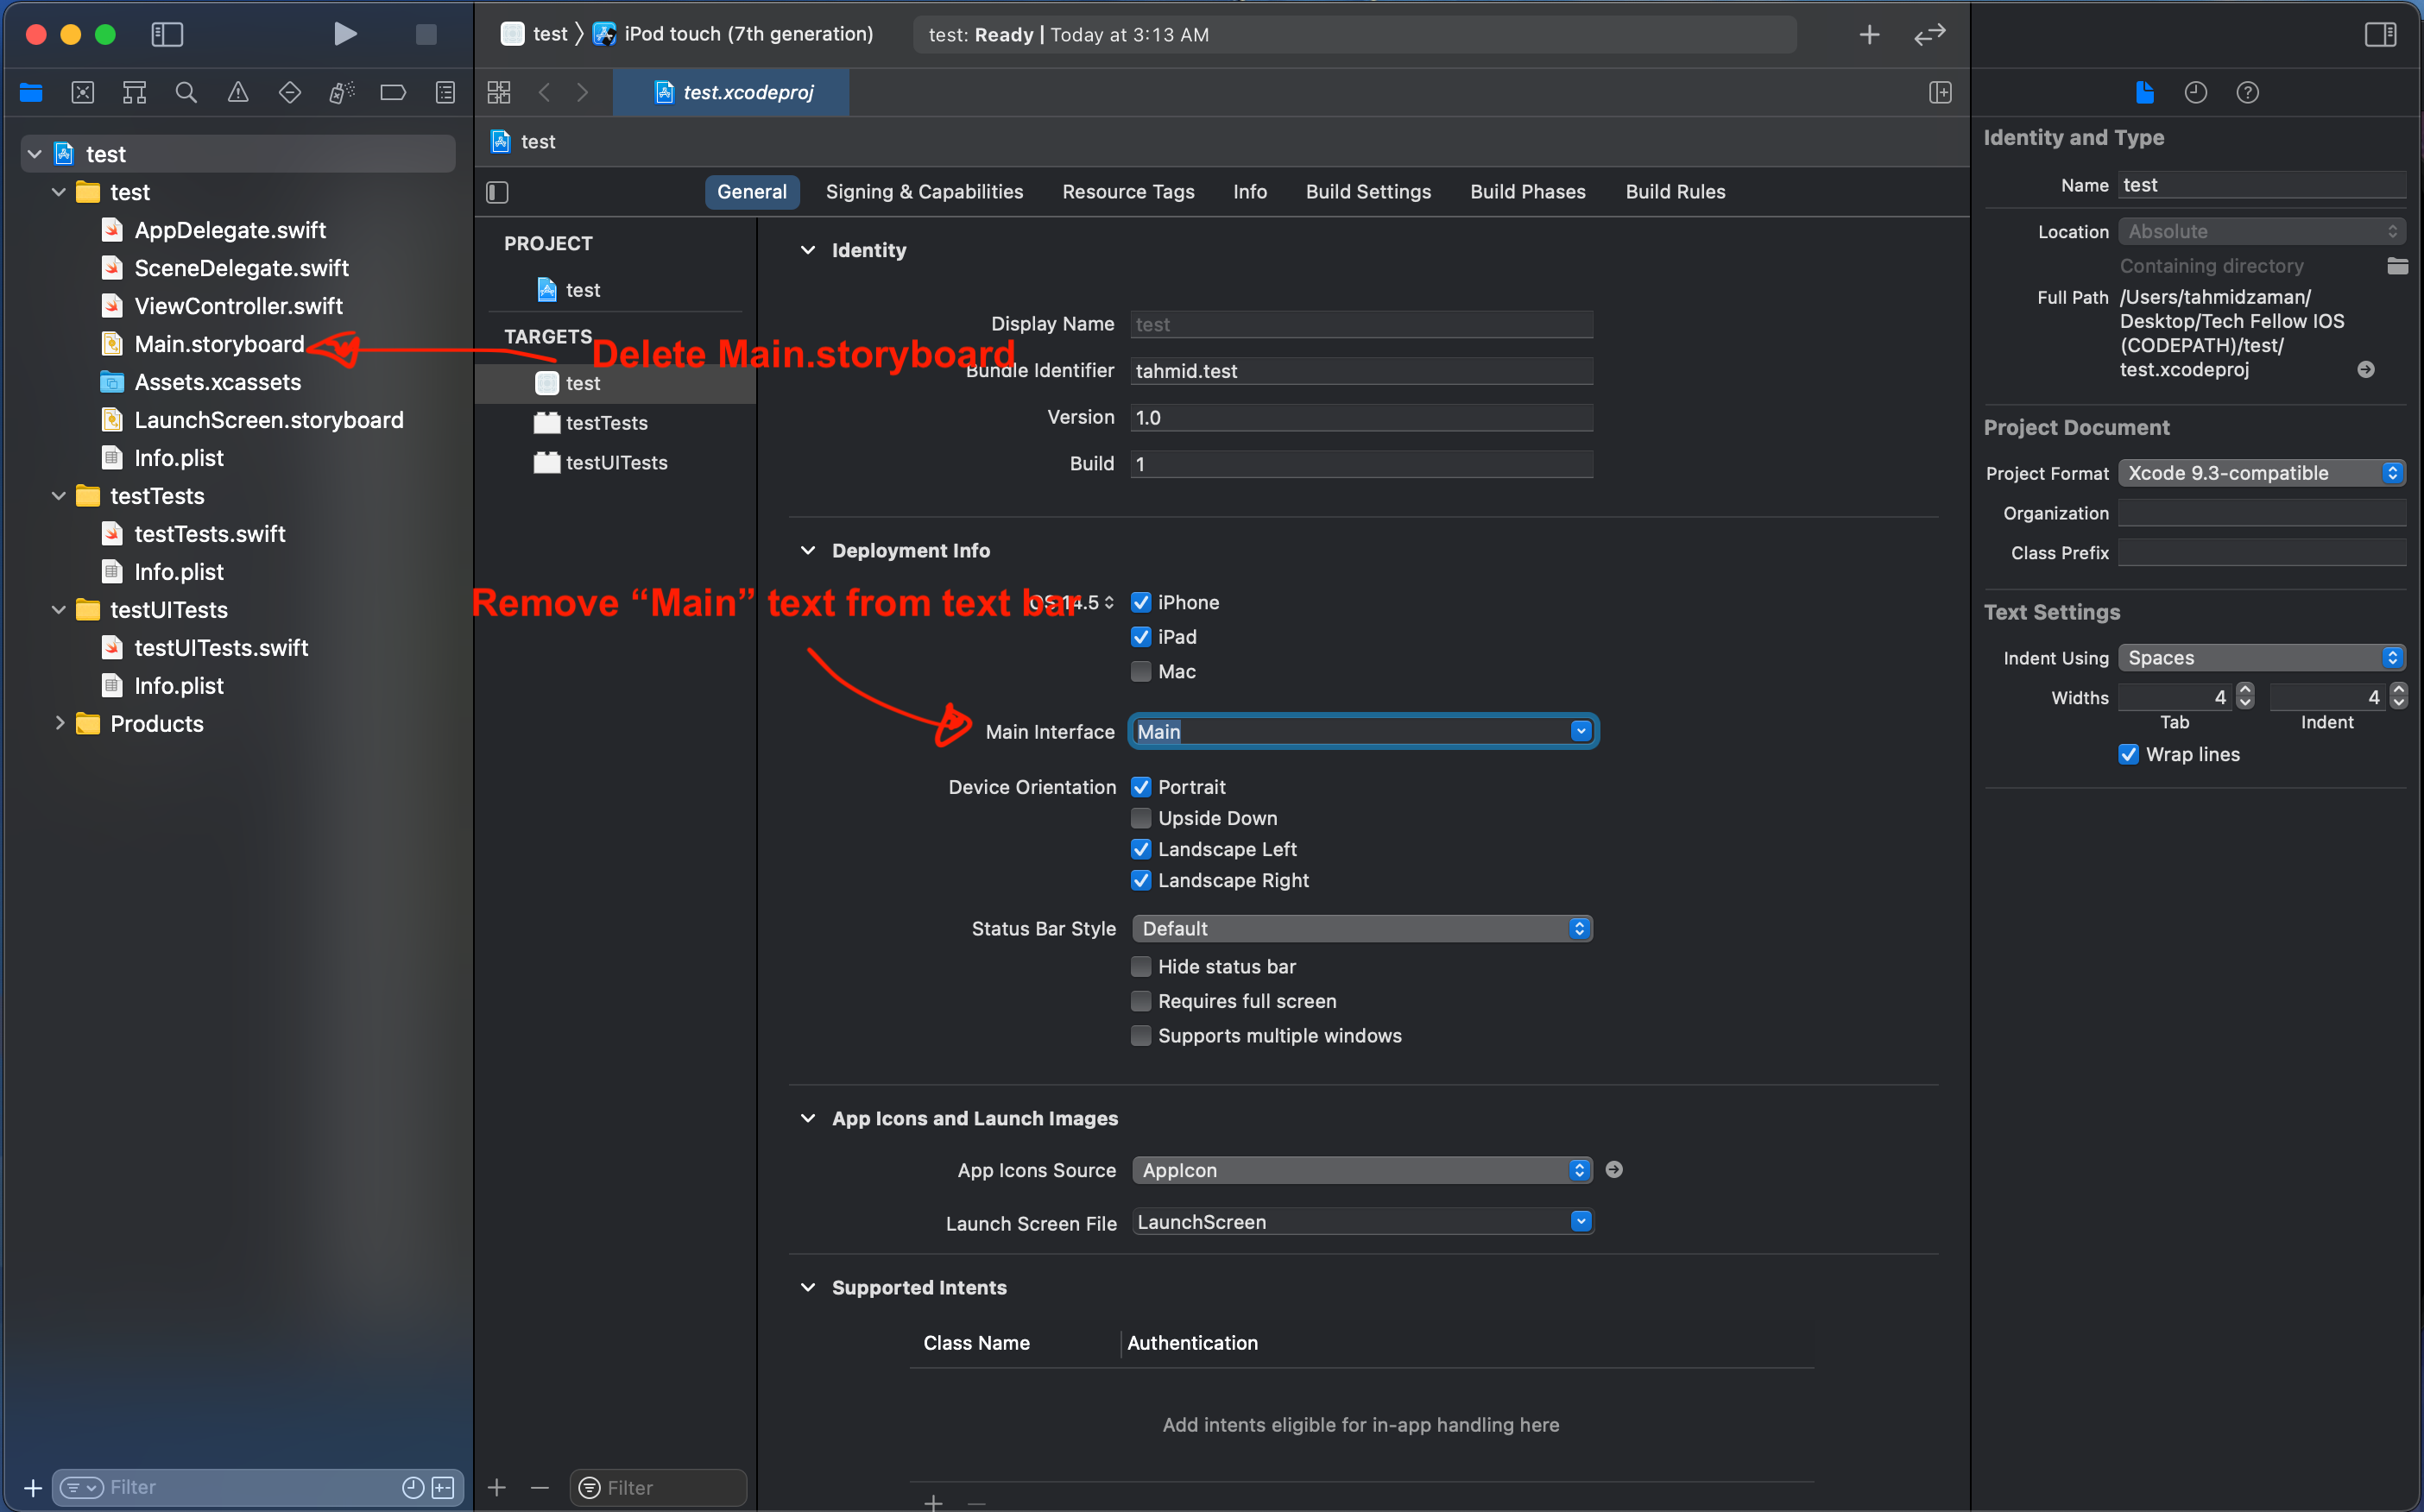Open the Issue navigator warning icon

[x=238, y=93]
